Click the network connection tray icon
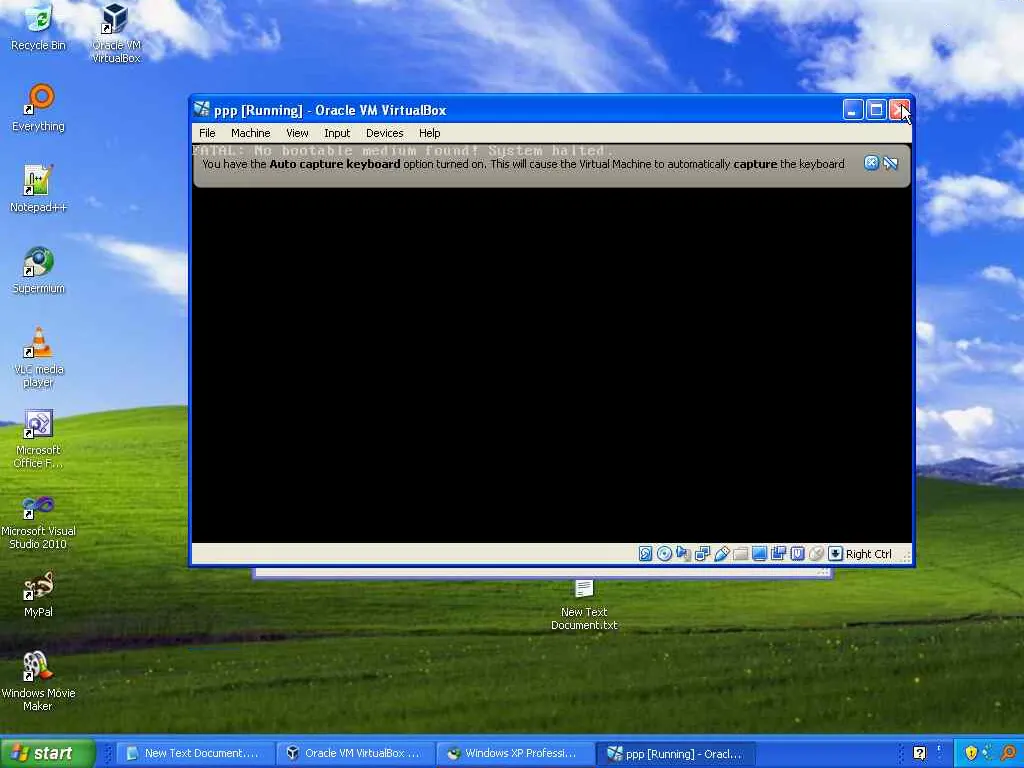The height and width of the screenshot is (768, 1024). tap(989, 753)
